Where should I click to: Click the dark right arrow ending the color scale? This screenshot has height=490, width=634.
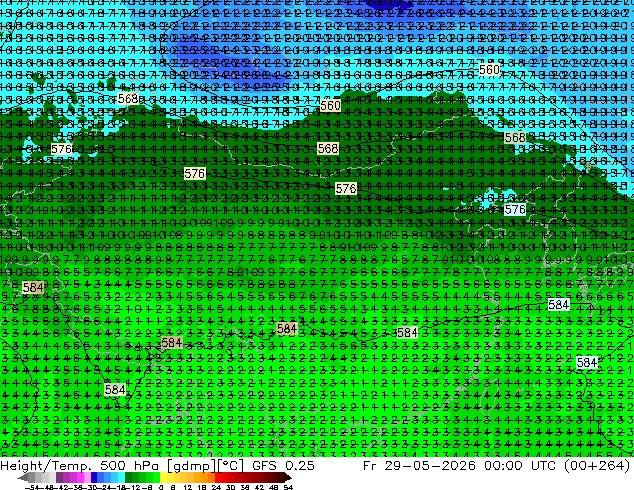[x=288, y=478]
